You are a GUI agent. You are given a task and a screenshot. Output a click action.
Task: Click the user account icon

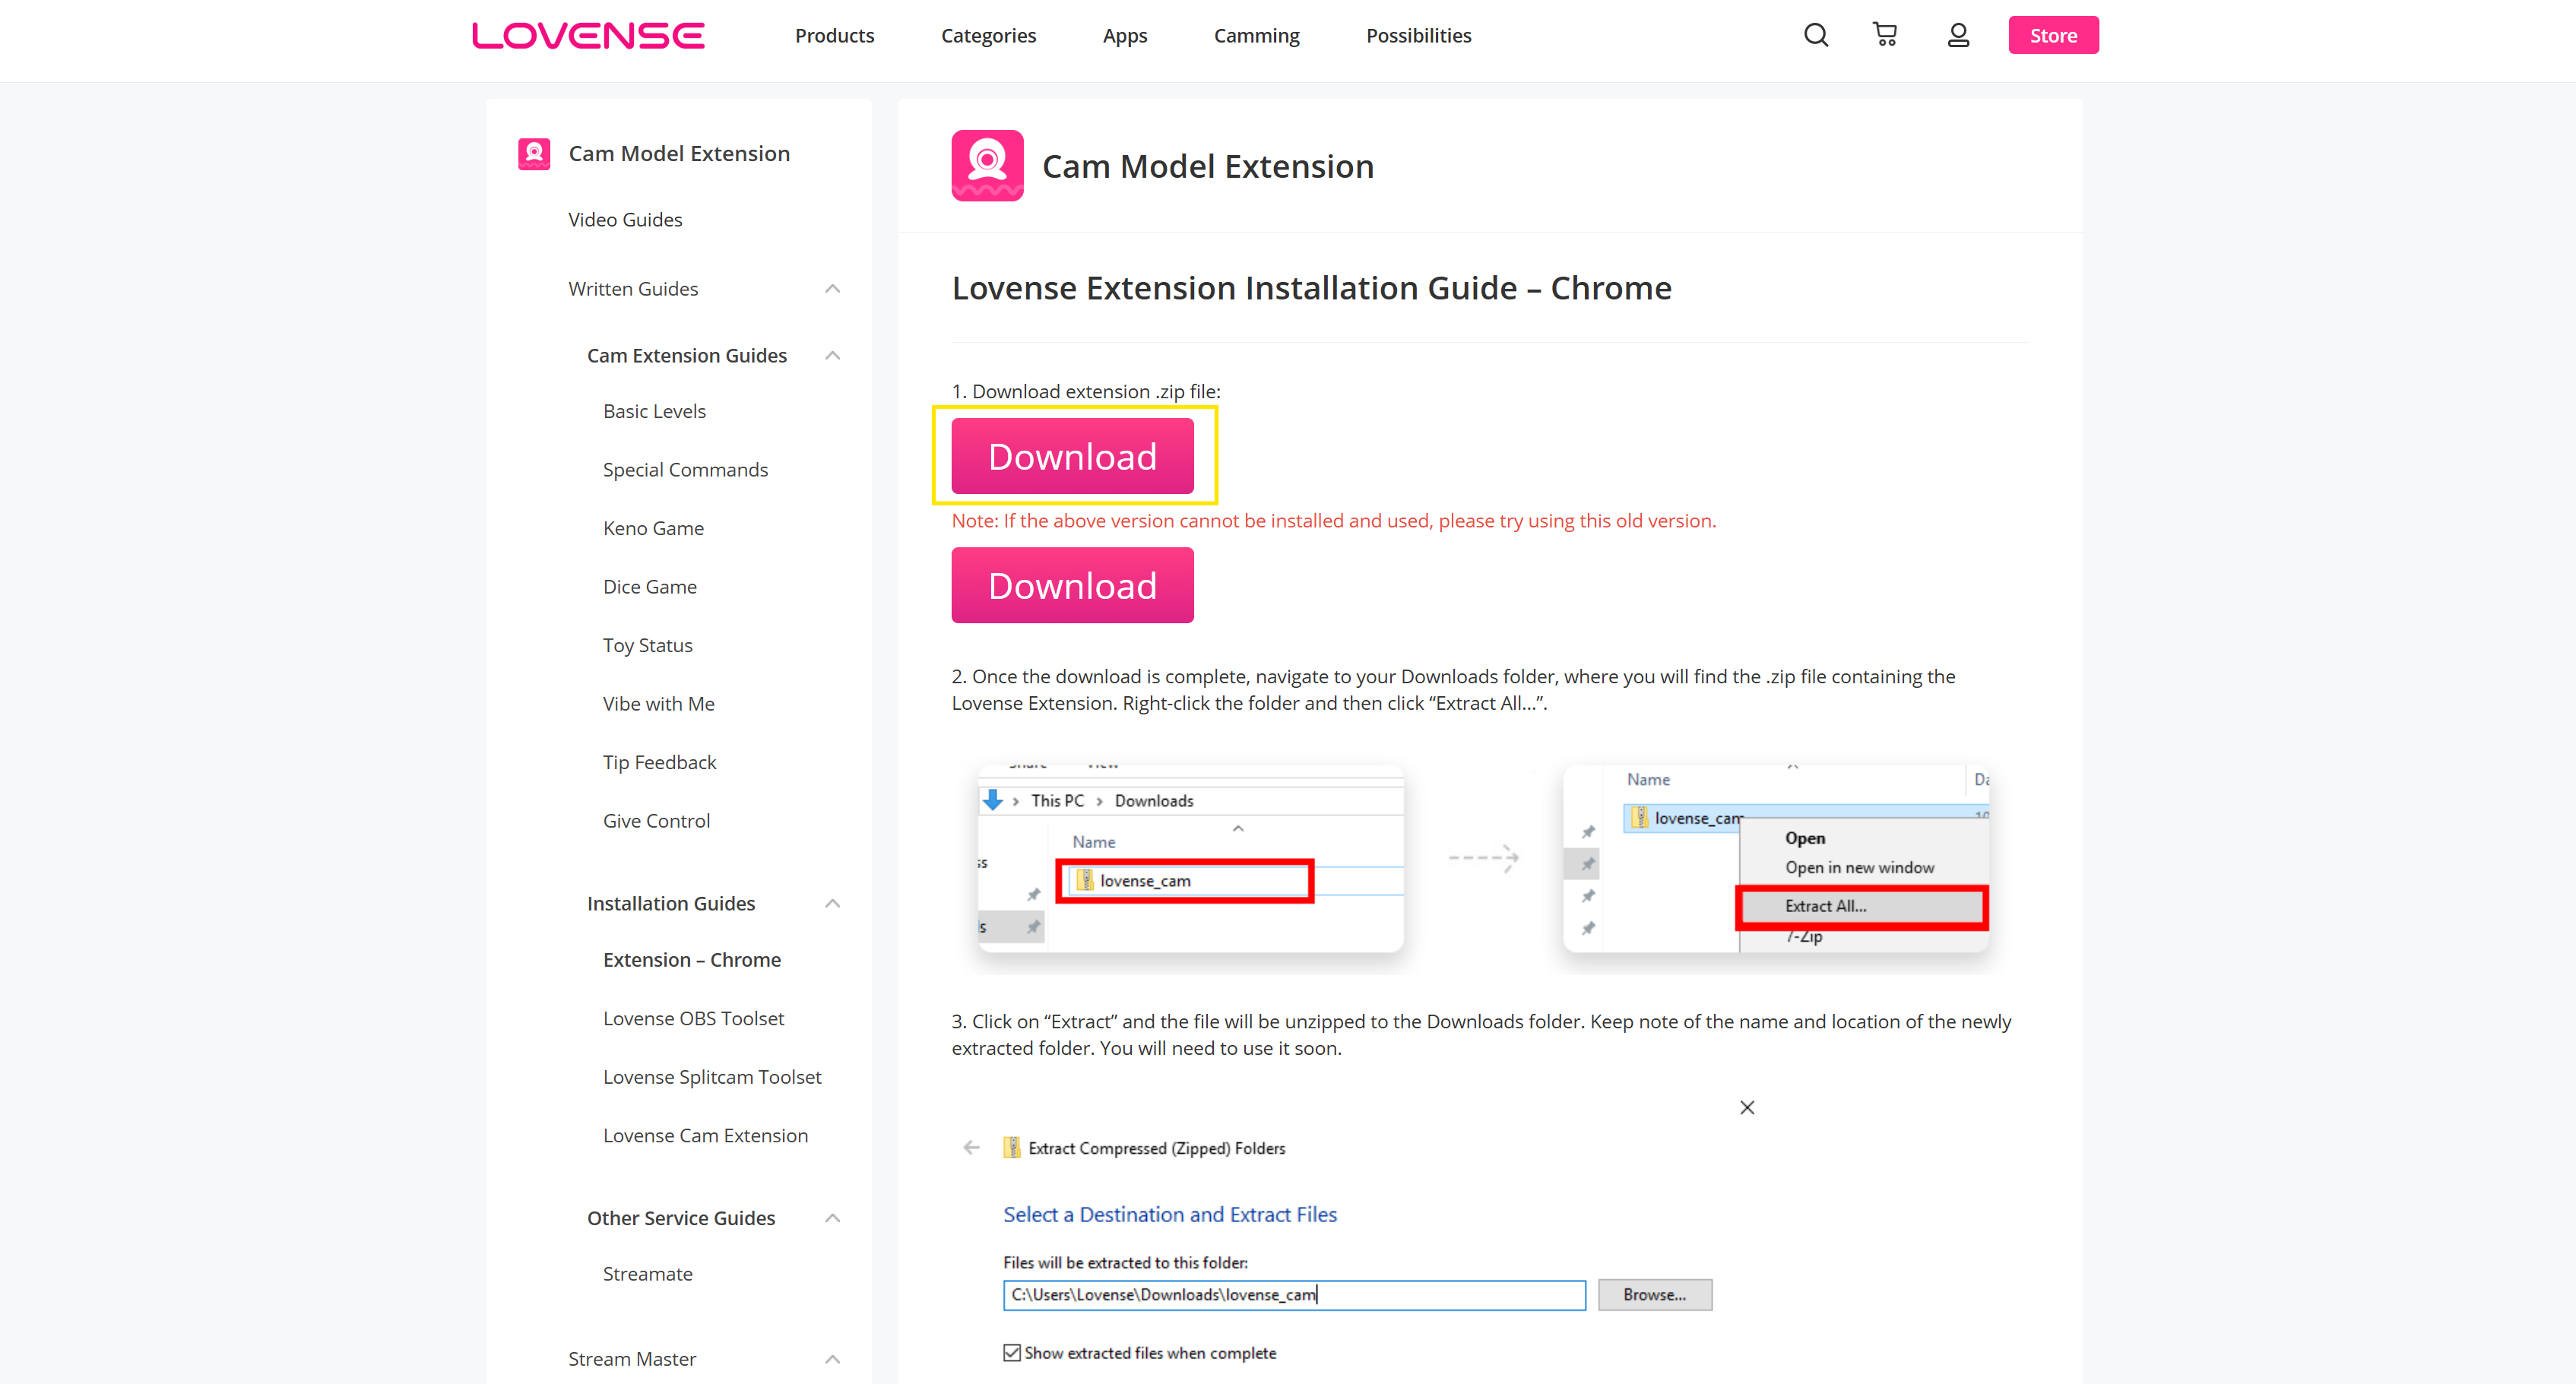tap(1958, 36)
